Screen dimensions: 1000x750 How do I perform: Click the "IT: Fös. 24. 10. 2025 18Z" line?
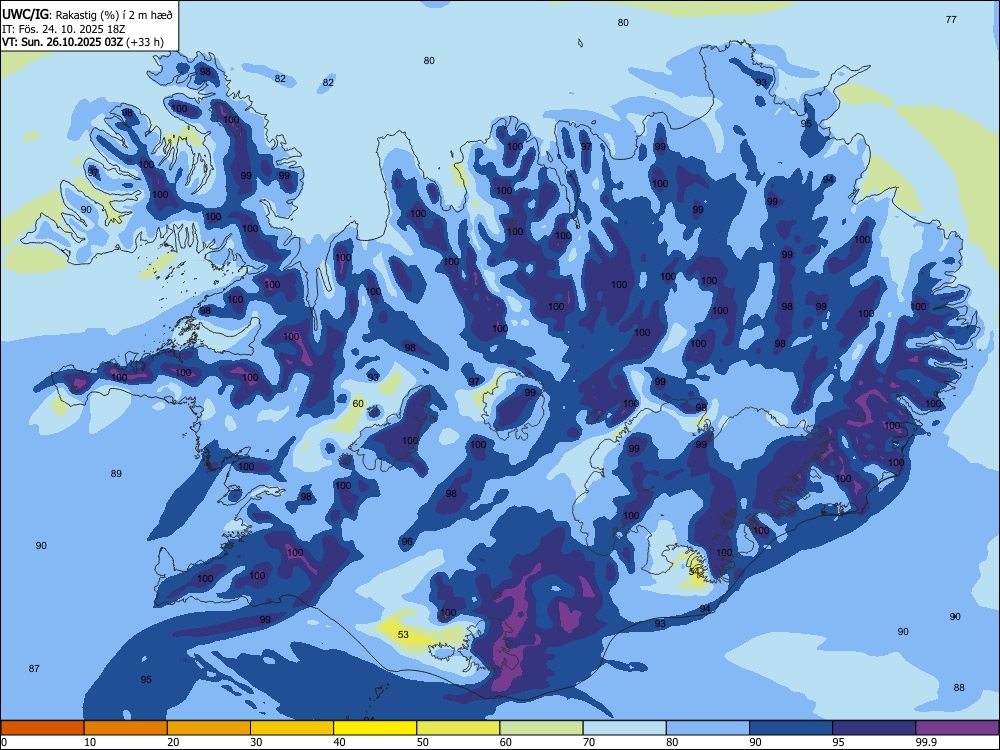point(64,29)
